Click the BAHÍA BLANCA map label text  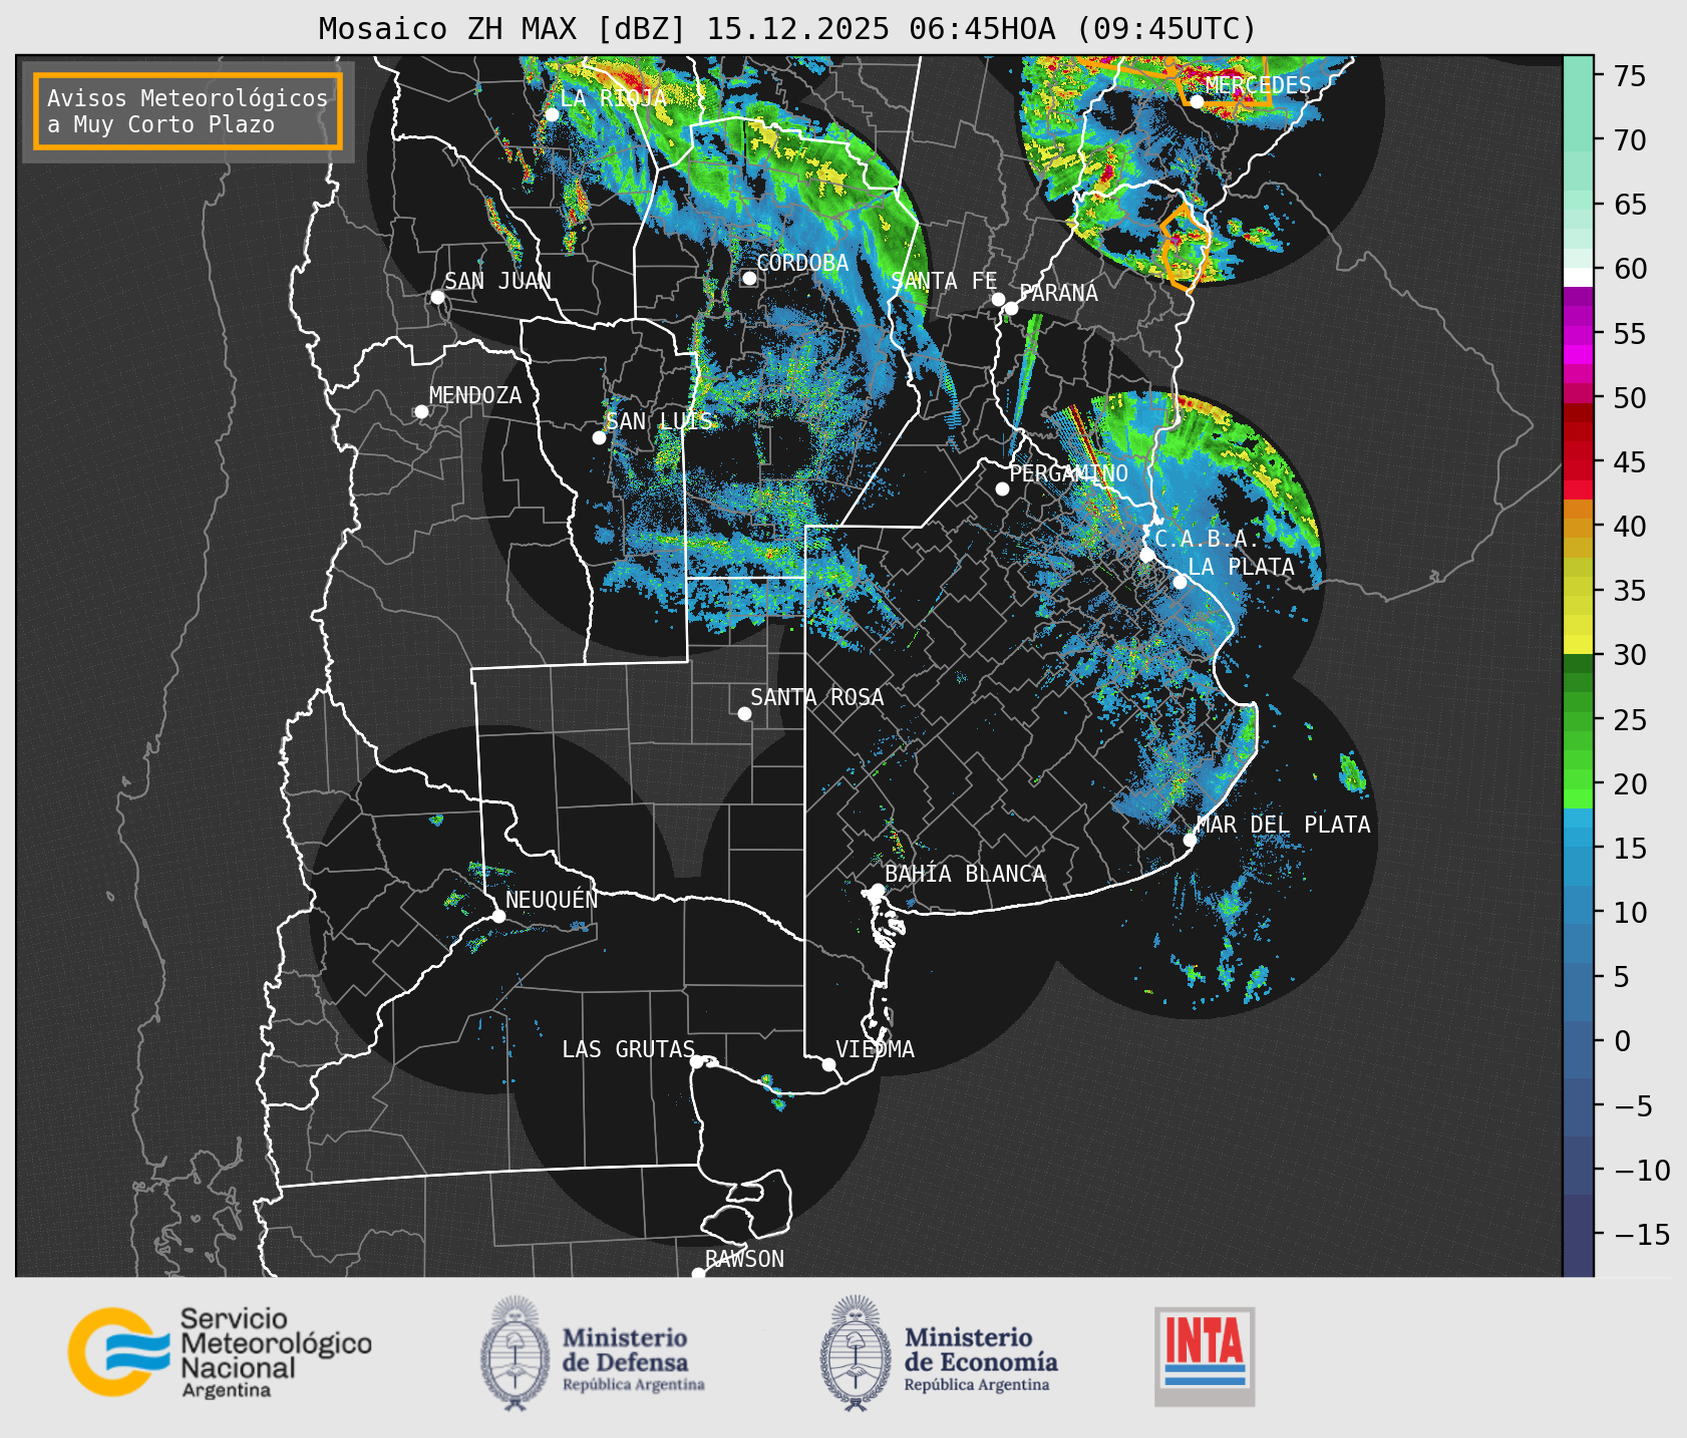tap(965, 874)
